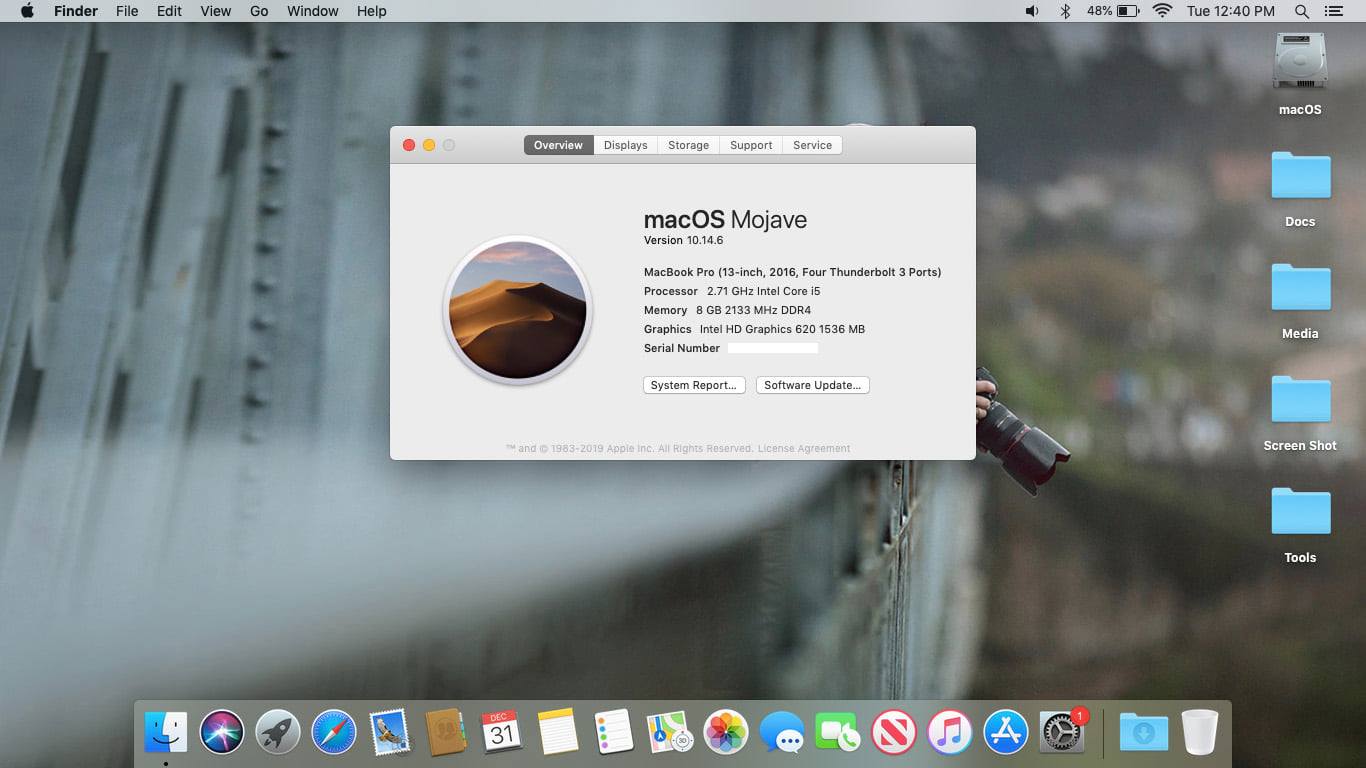The height and width of the screenshot is (768, 1366).
Task: Click the System Report... button
Action: point(694,385)
